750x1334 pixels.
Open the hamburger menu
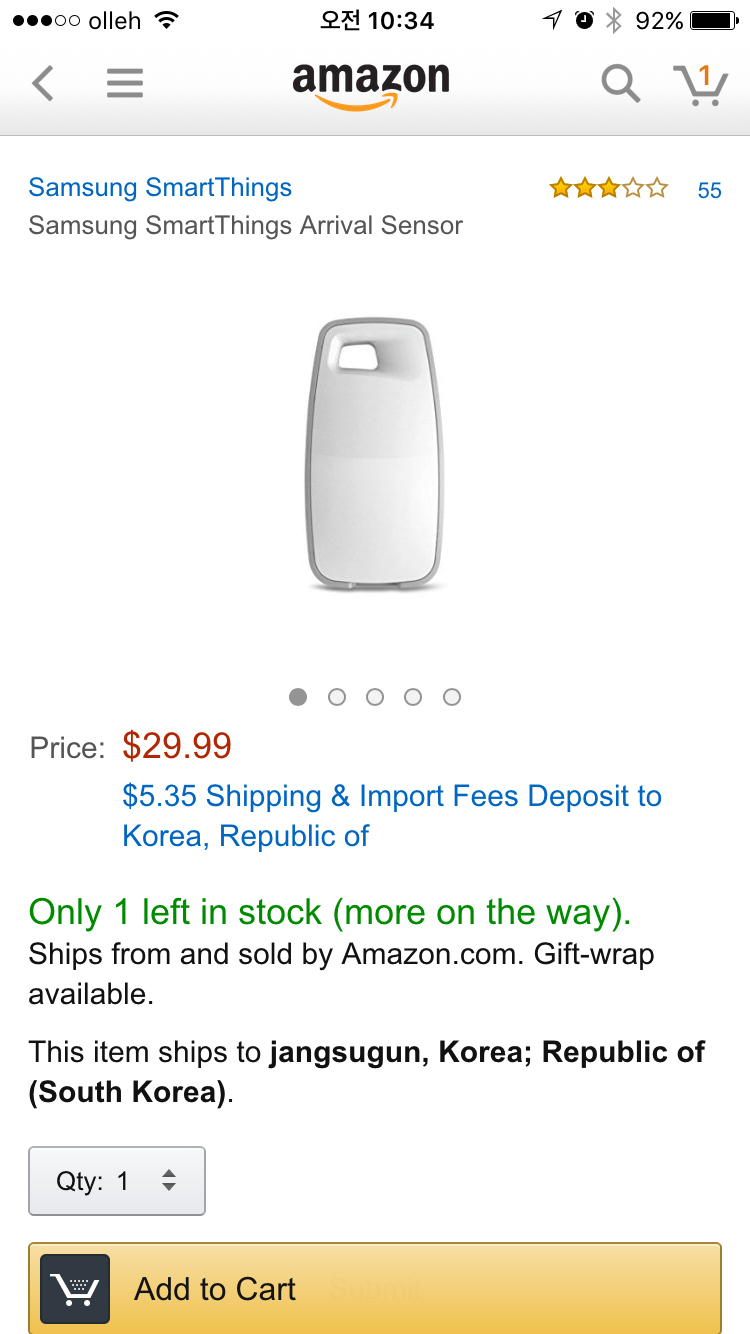[125, 83]
